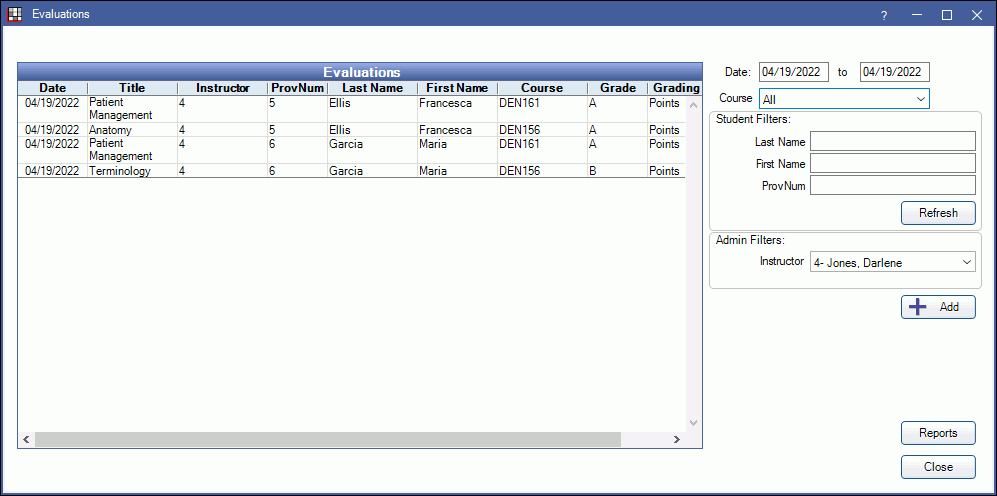This screenshot has height=496, width=997.
Task: Click the help question mark icon
Action: click(x=884, y=15)
